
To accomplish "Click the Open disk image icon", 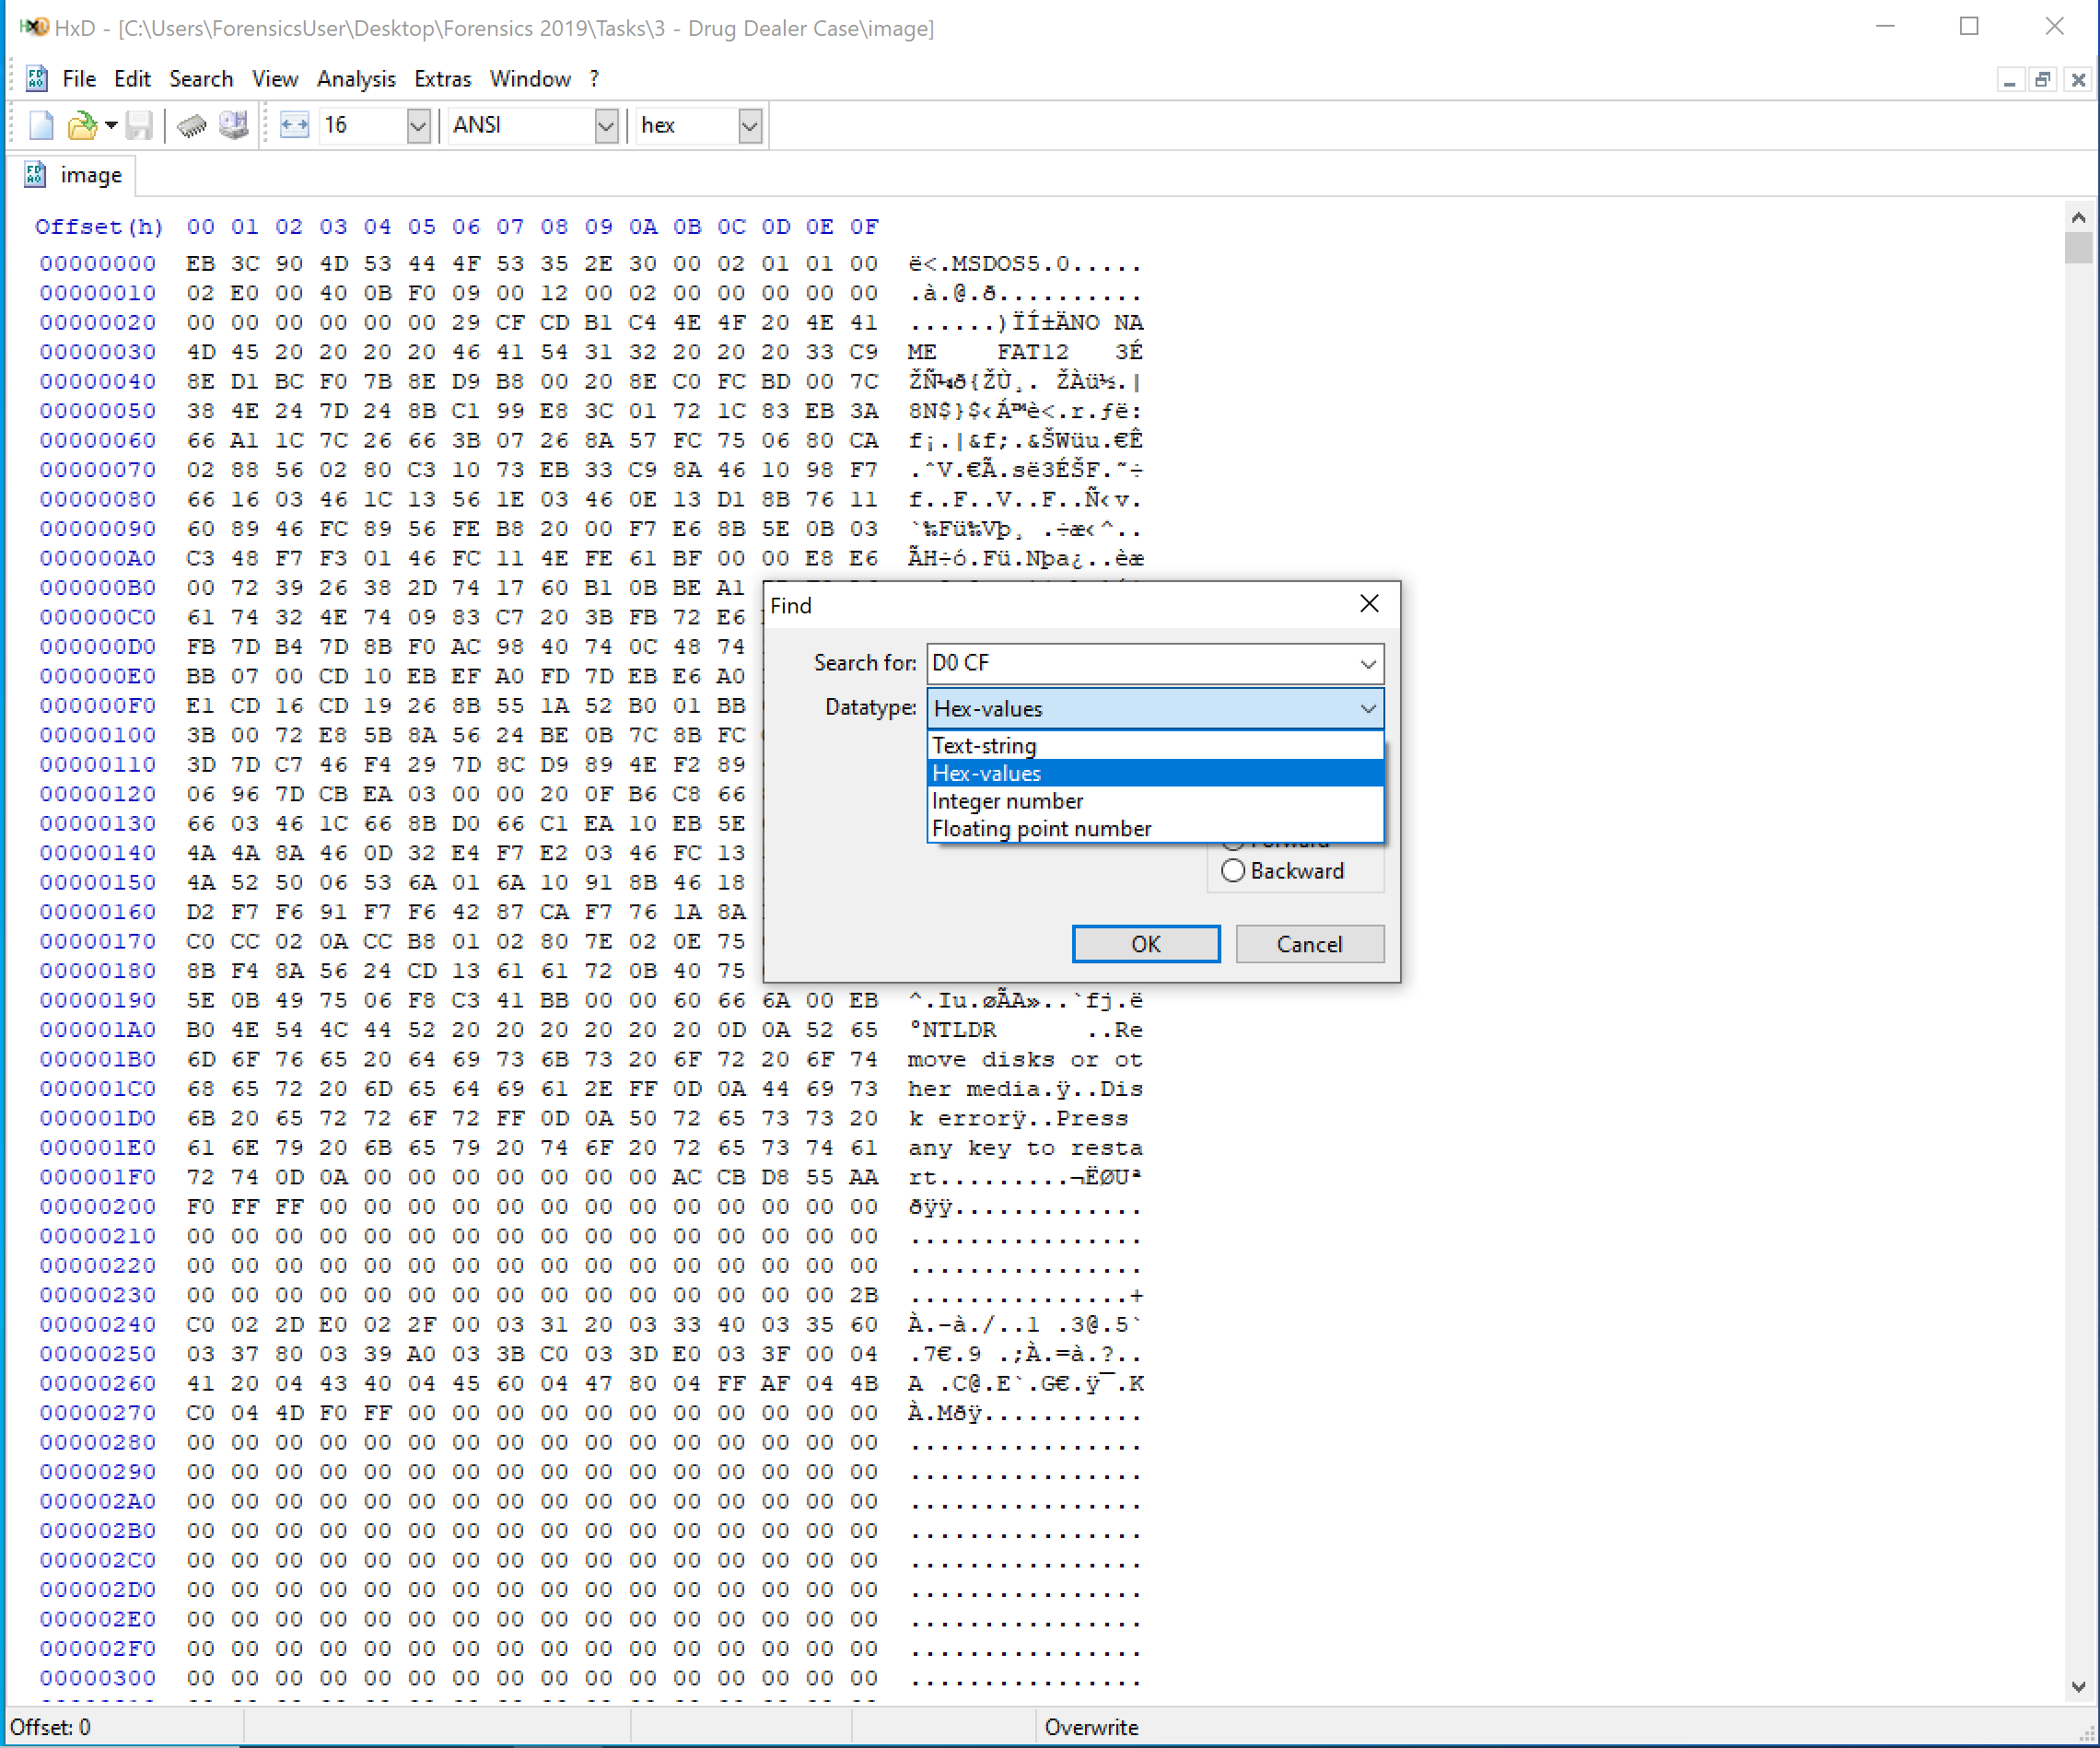I will pyautogui.click(x=234, y=125).
